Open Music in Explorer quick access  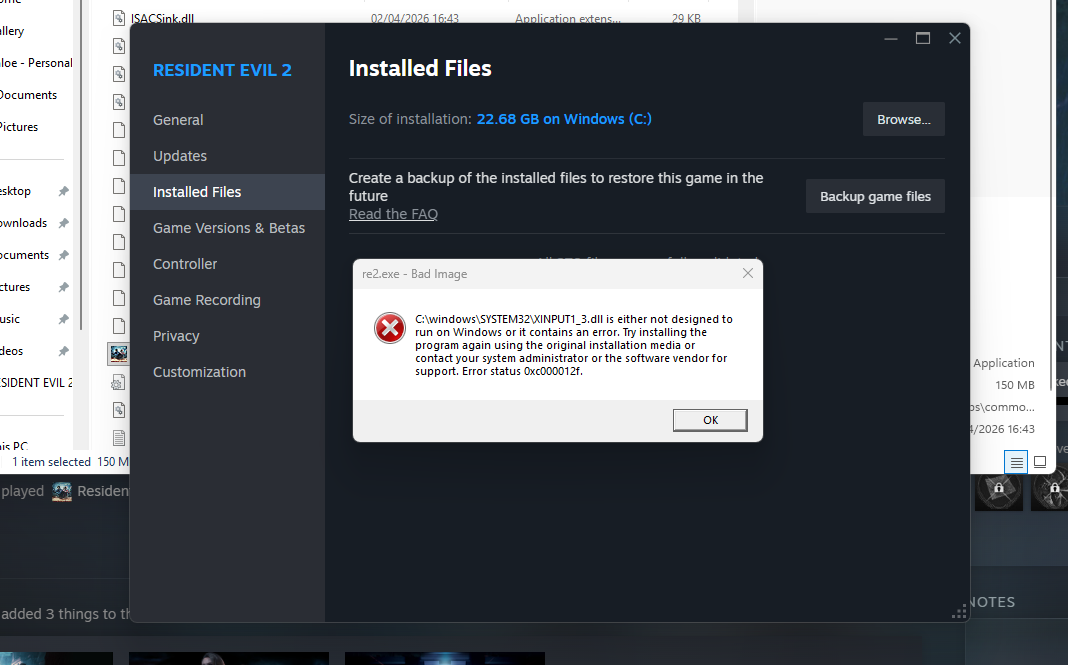tap(10, 319)
